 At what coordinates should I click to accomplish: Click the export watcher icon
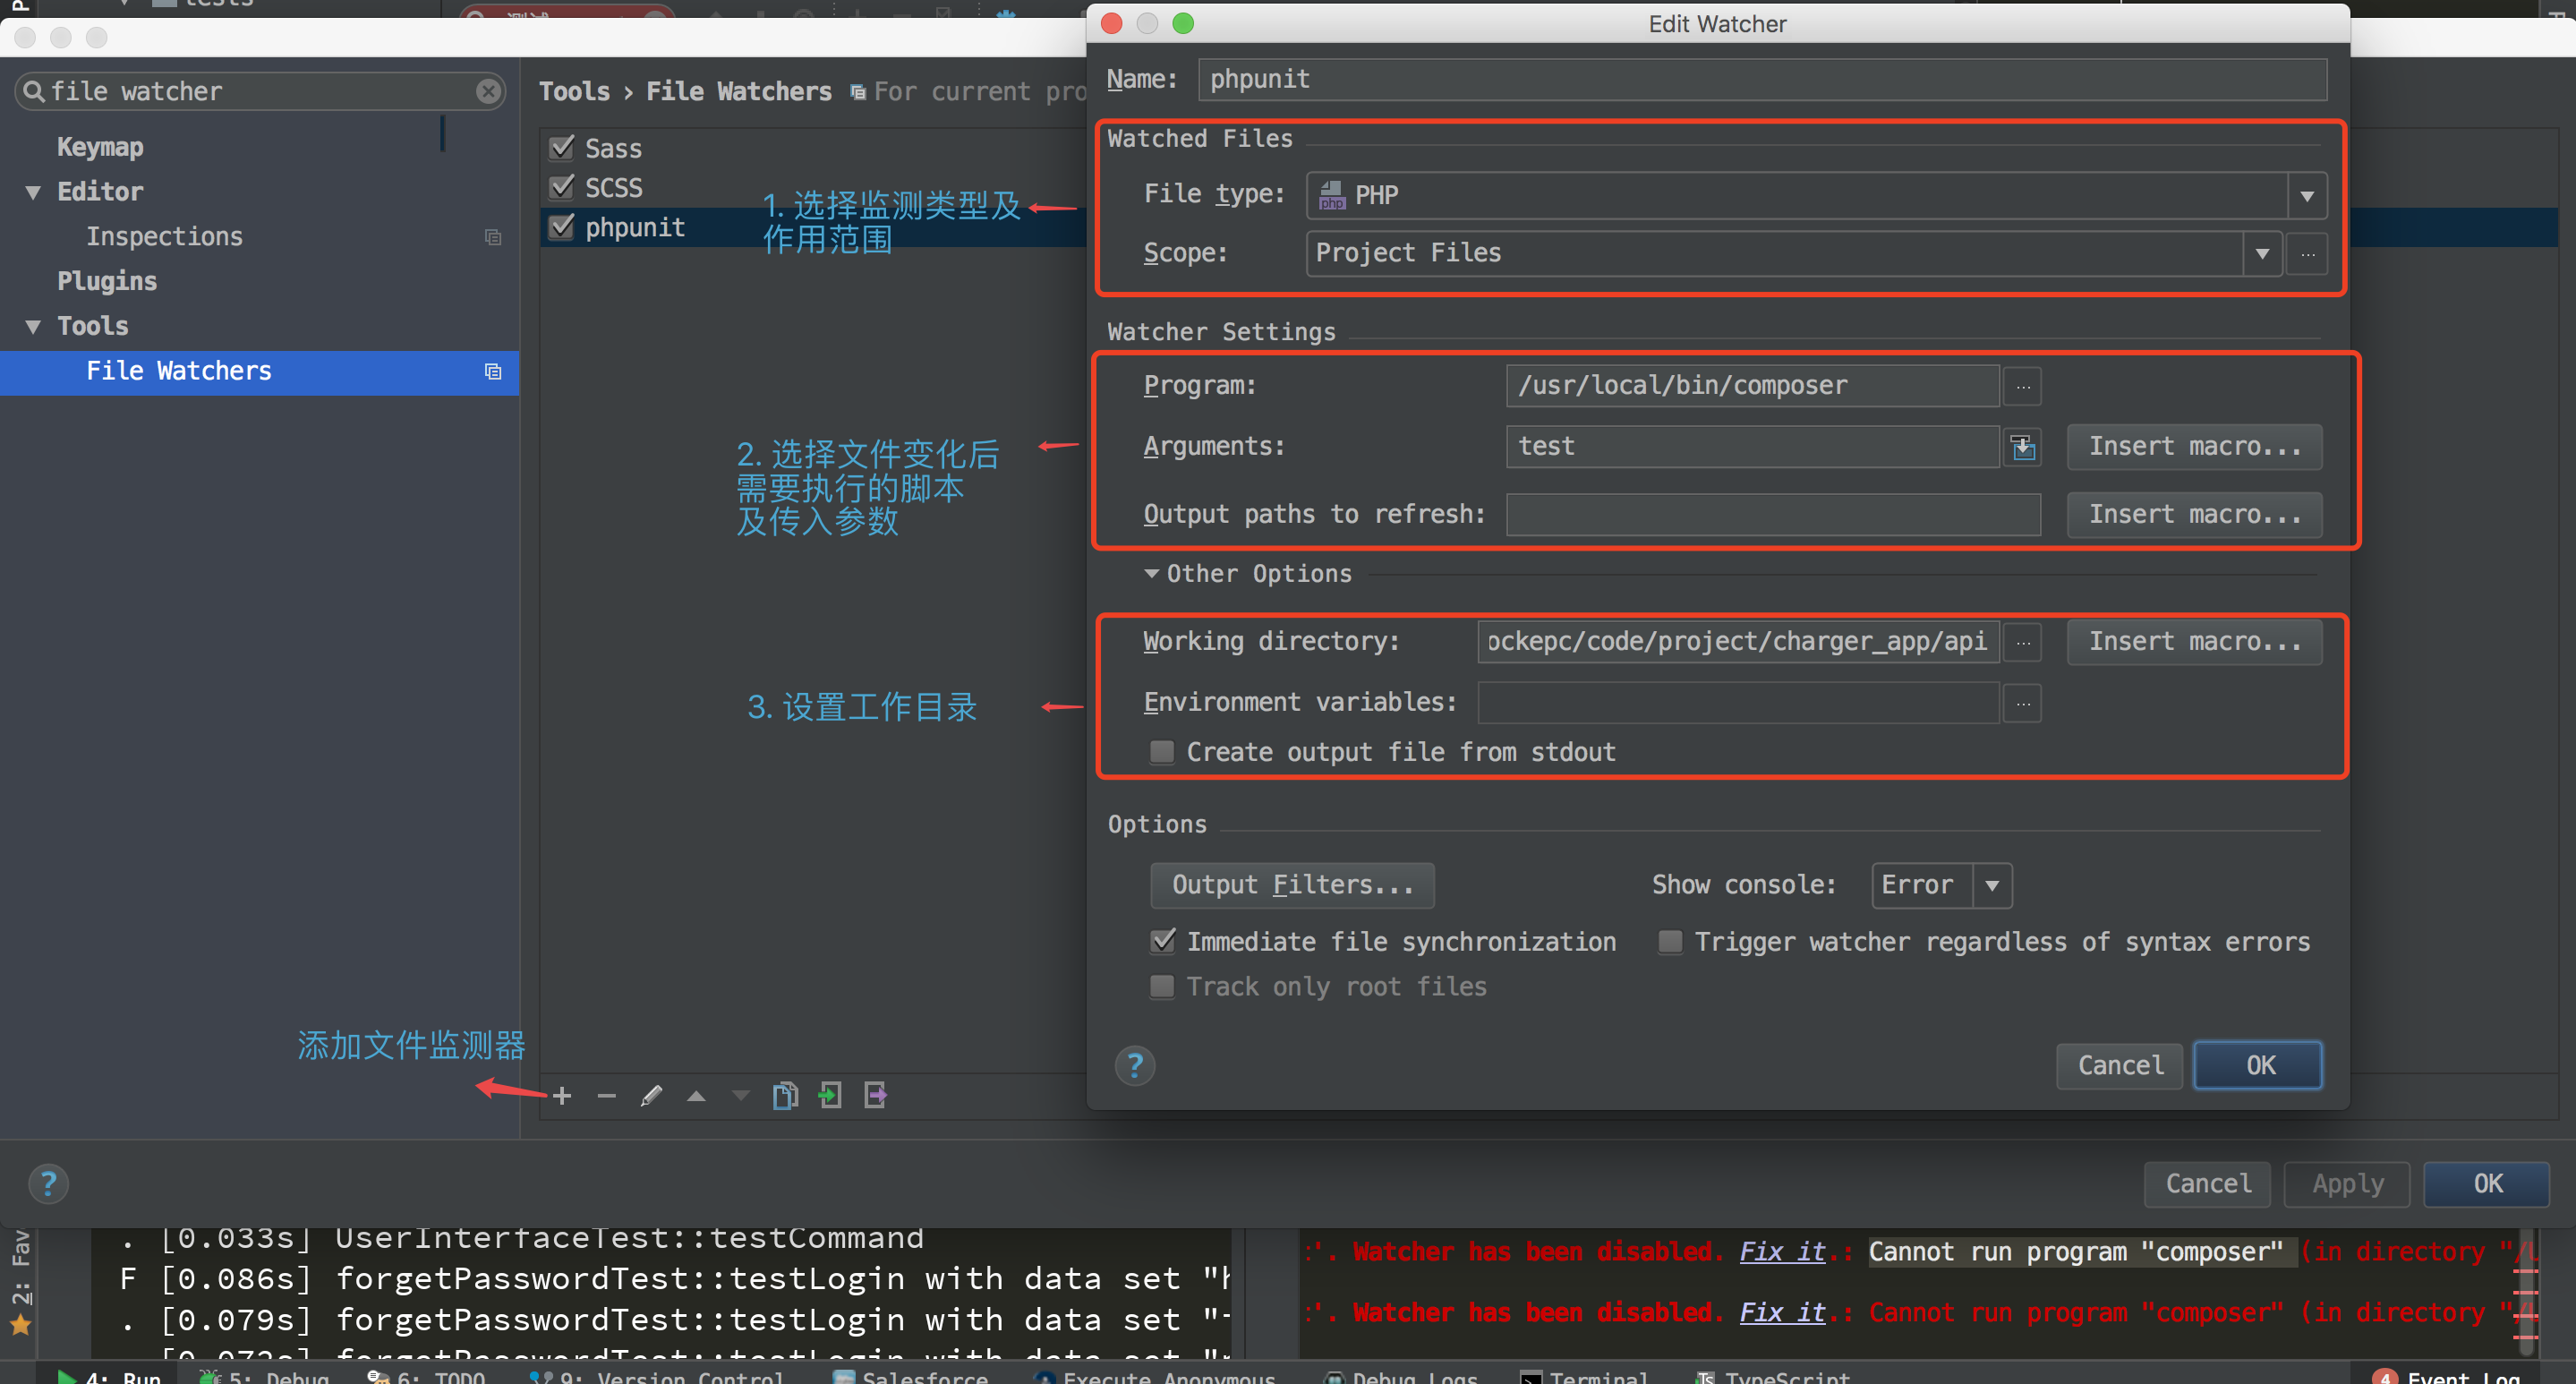pos(875,1096)
